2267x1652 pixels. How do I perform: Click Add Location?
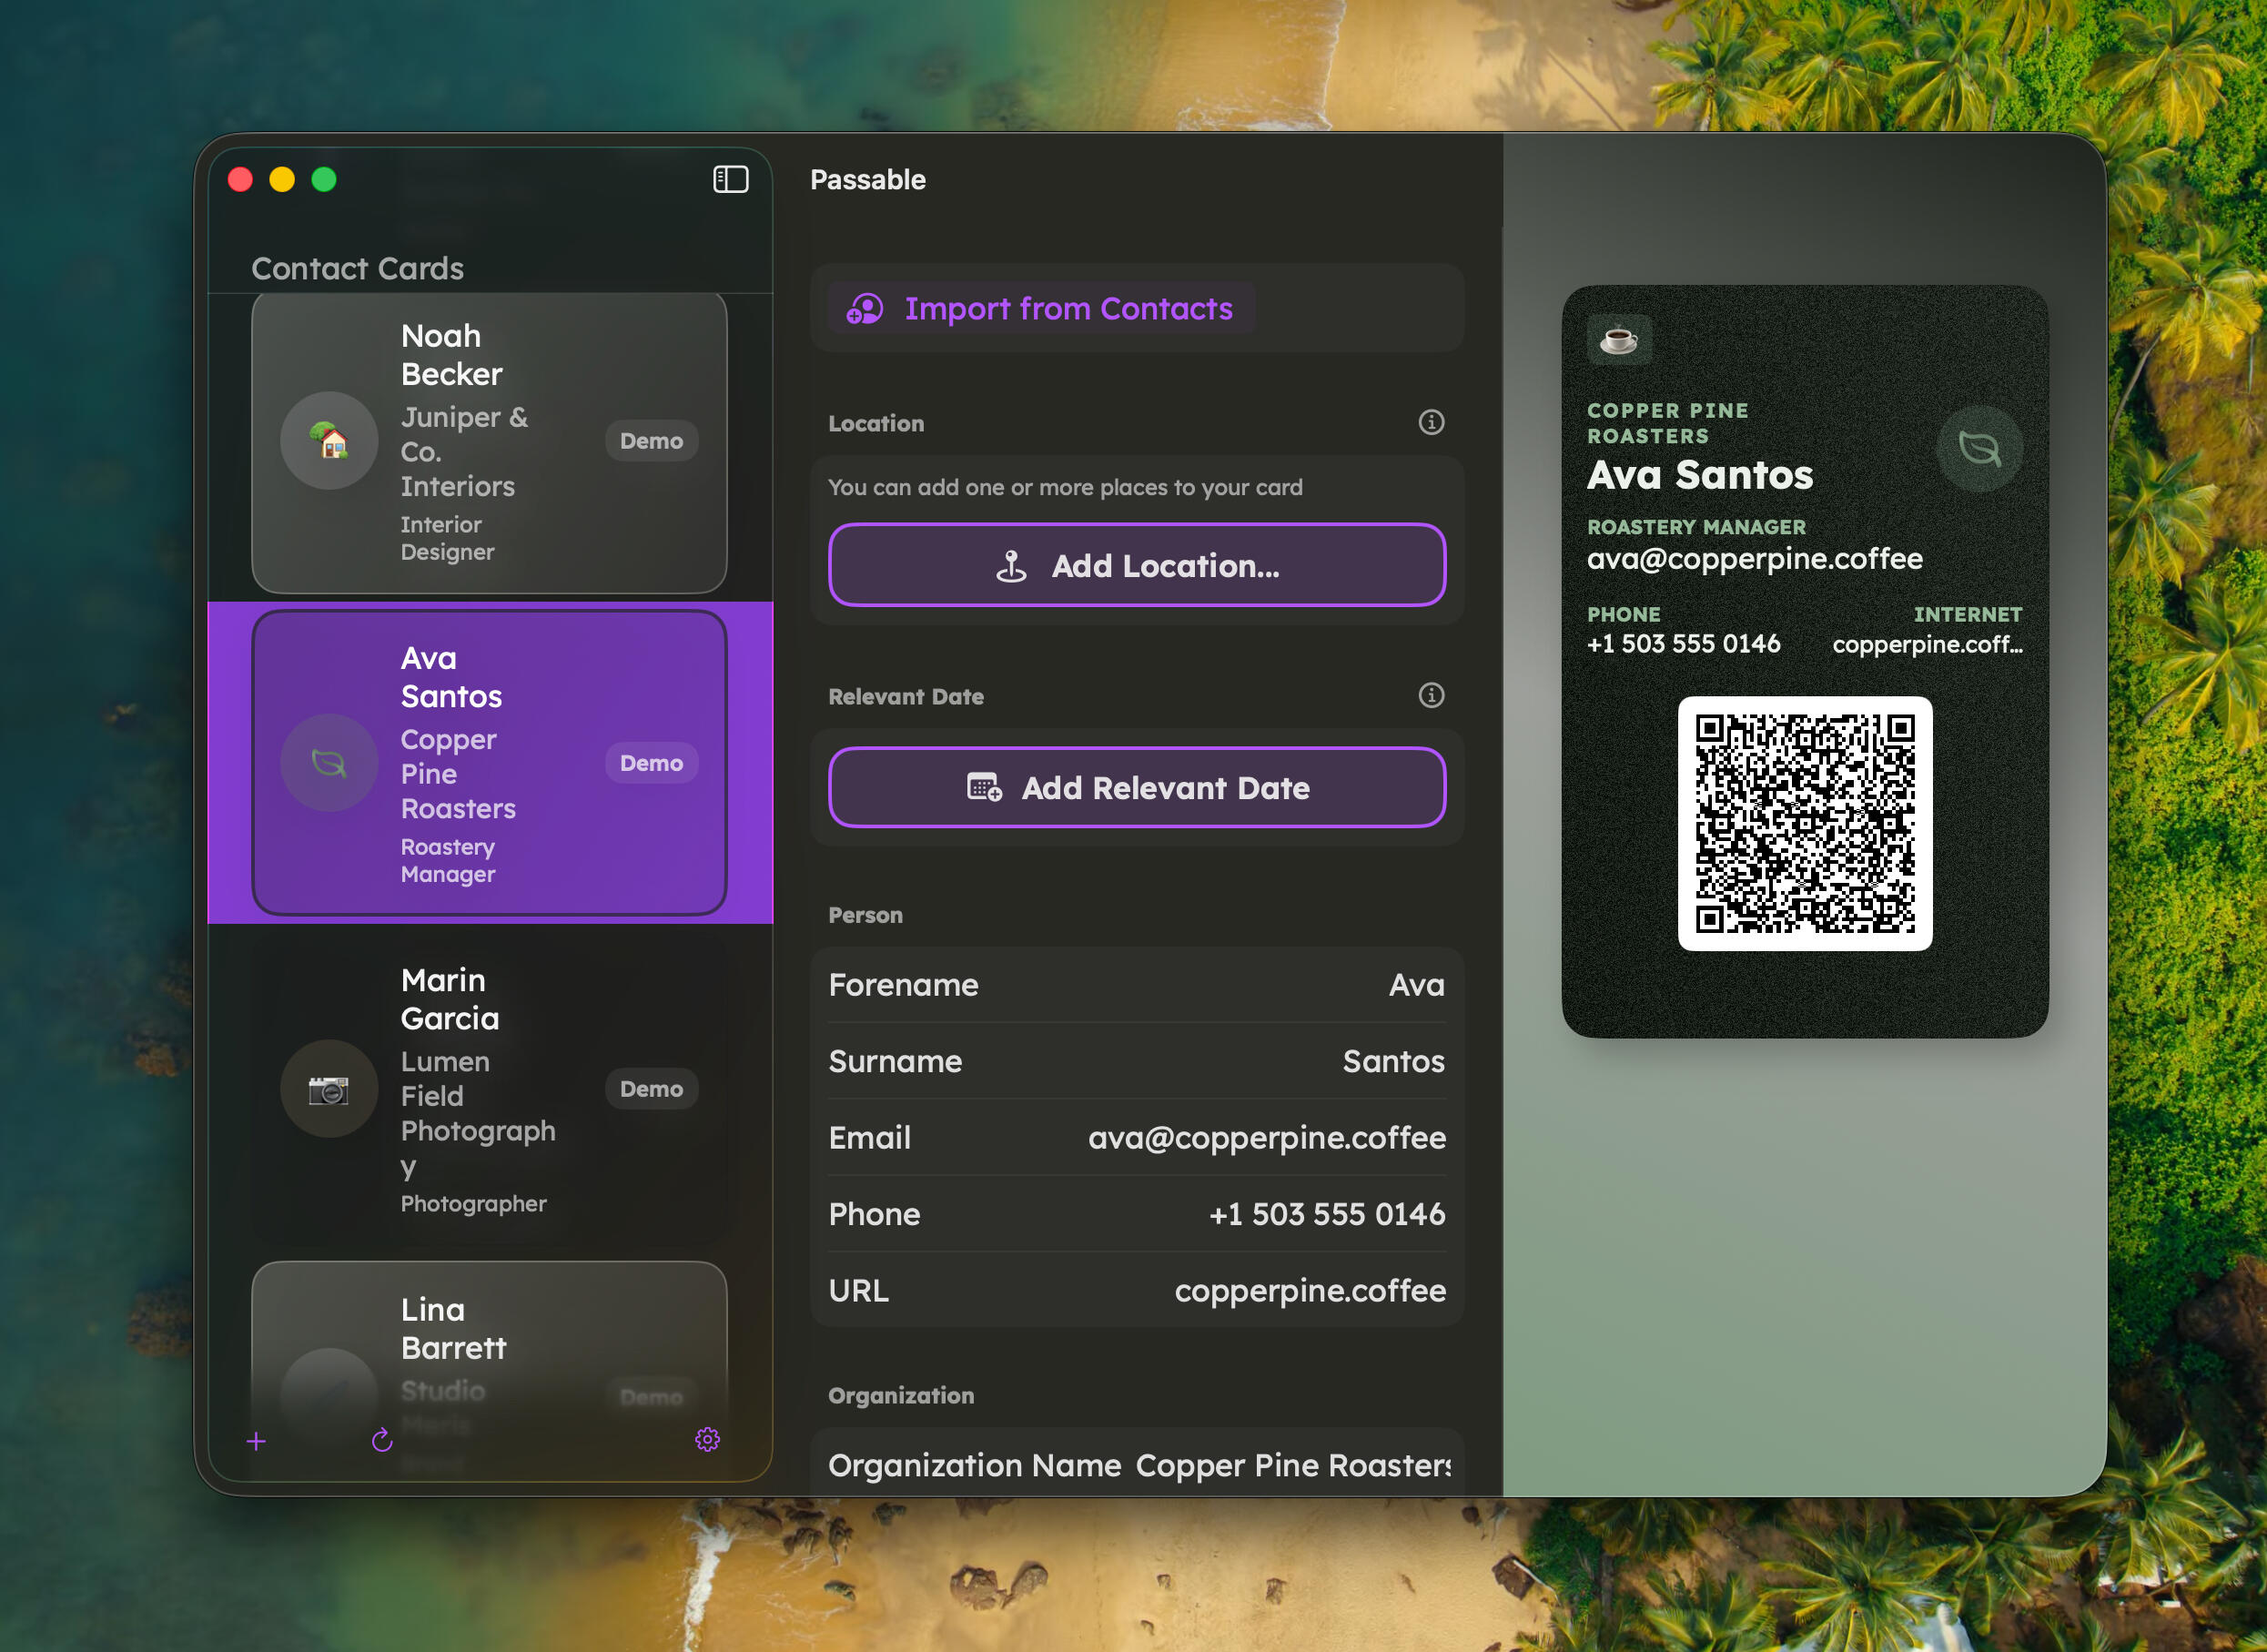tap(1137, 565)
